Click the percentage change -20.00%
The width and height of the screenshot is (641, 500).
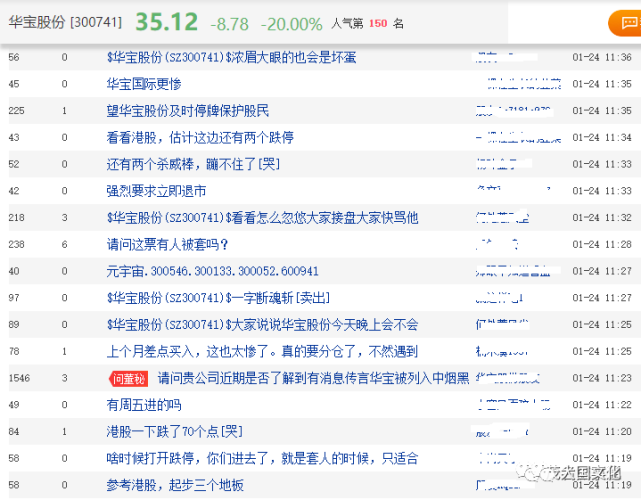[x=291, y=24]
